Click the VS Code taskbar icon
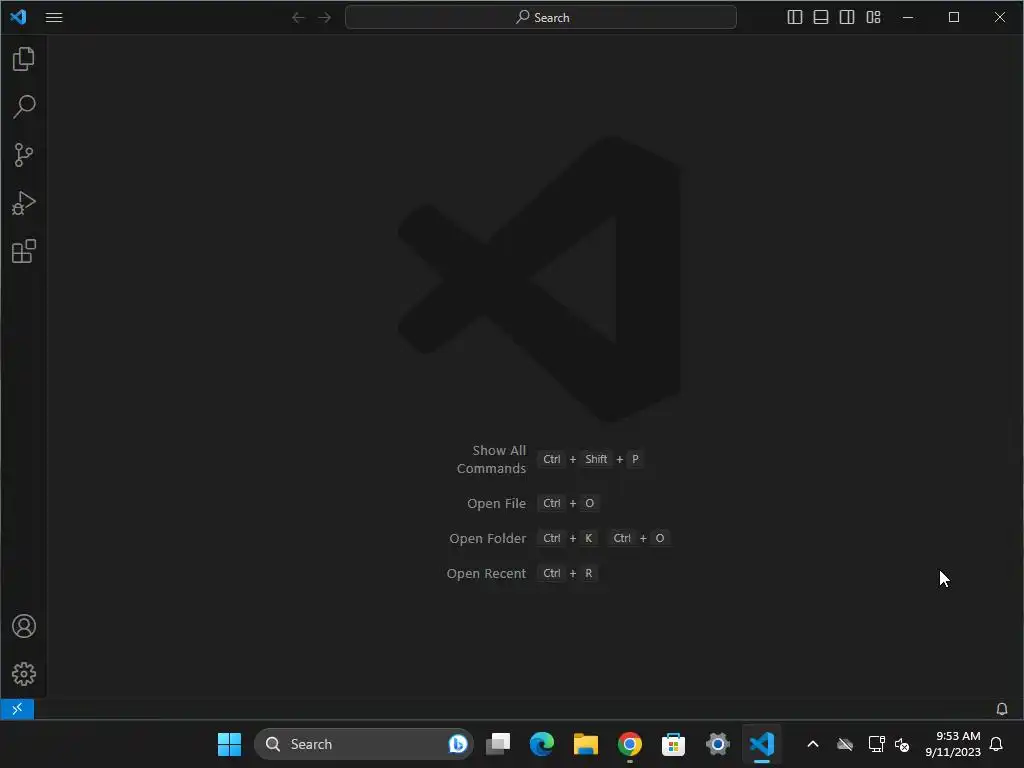Viewport: 1024px width, 768px height. pyautogui.click(x=761, y=744)
